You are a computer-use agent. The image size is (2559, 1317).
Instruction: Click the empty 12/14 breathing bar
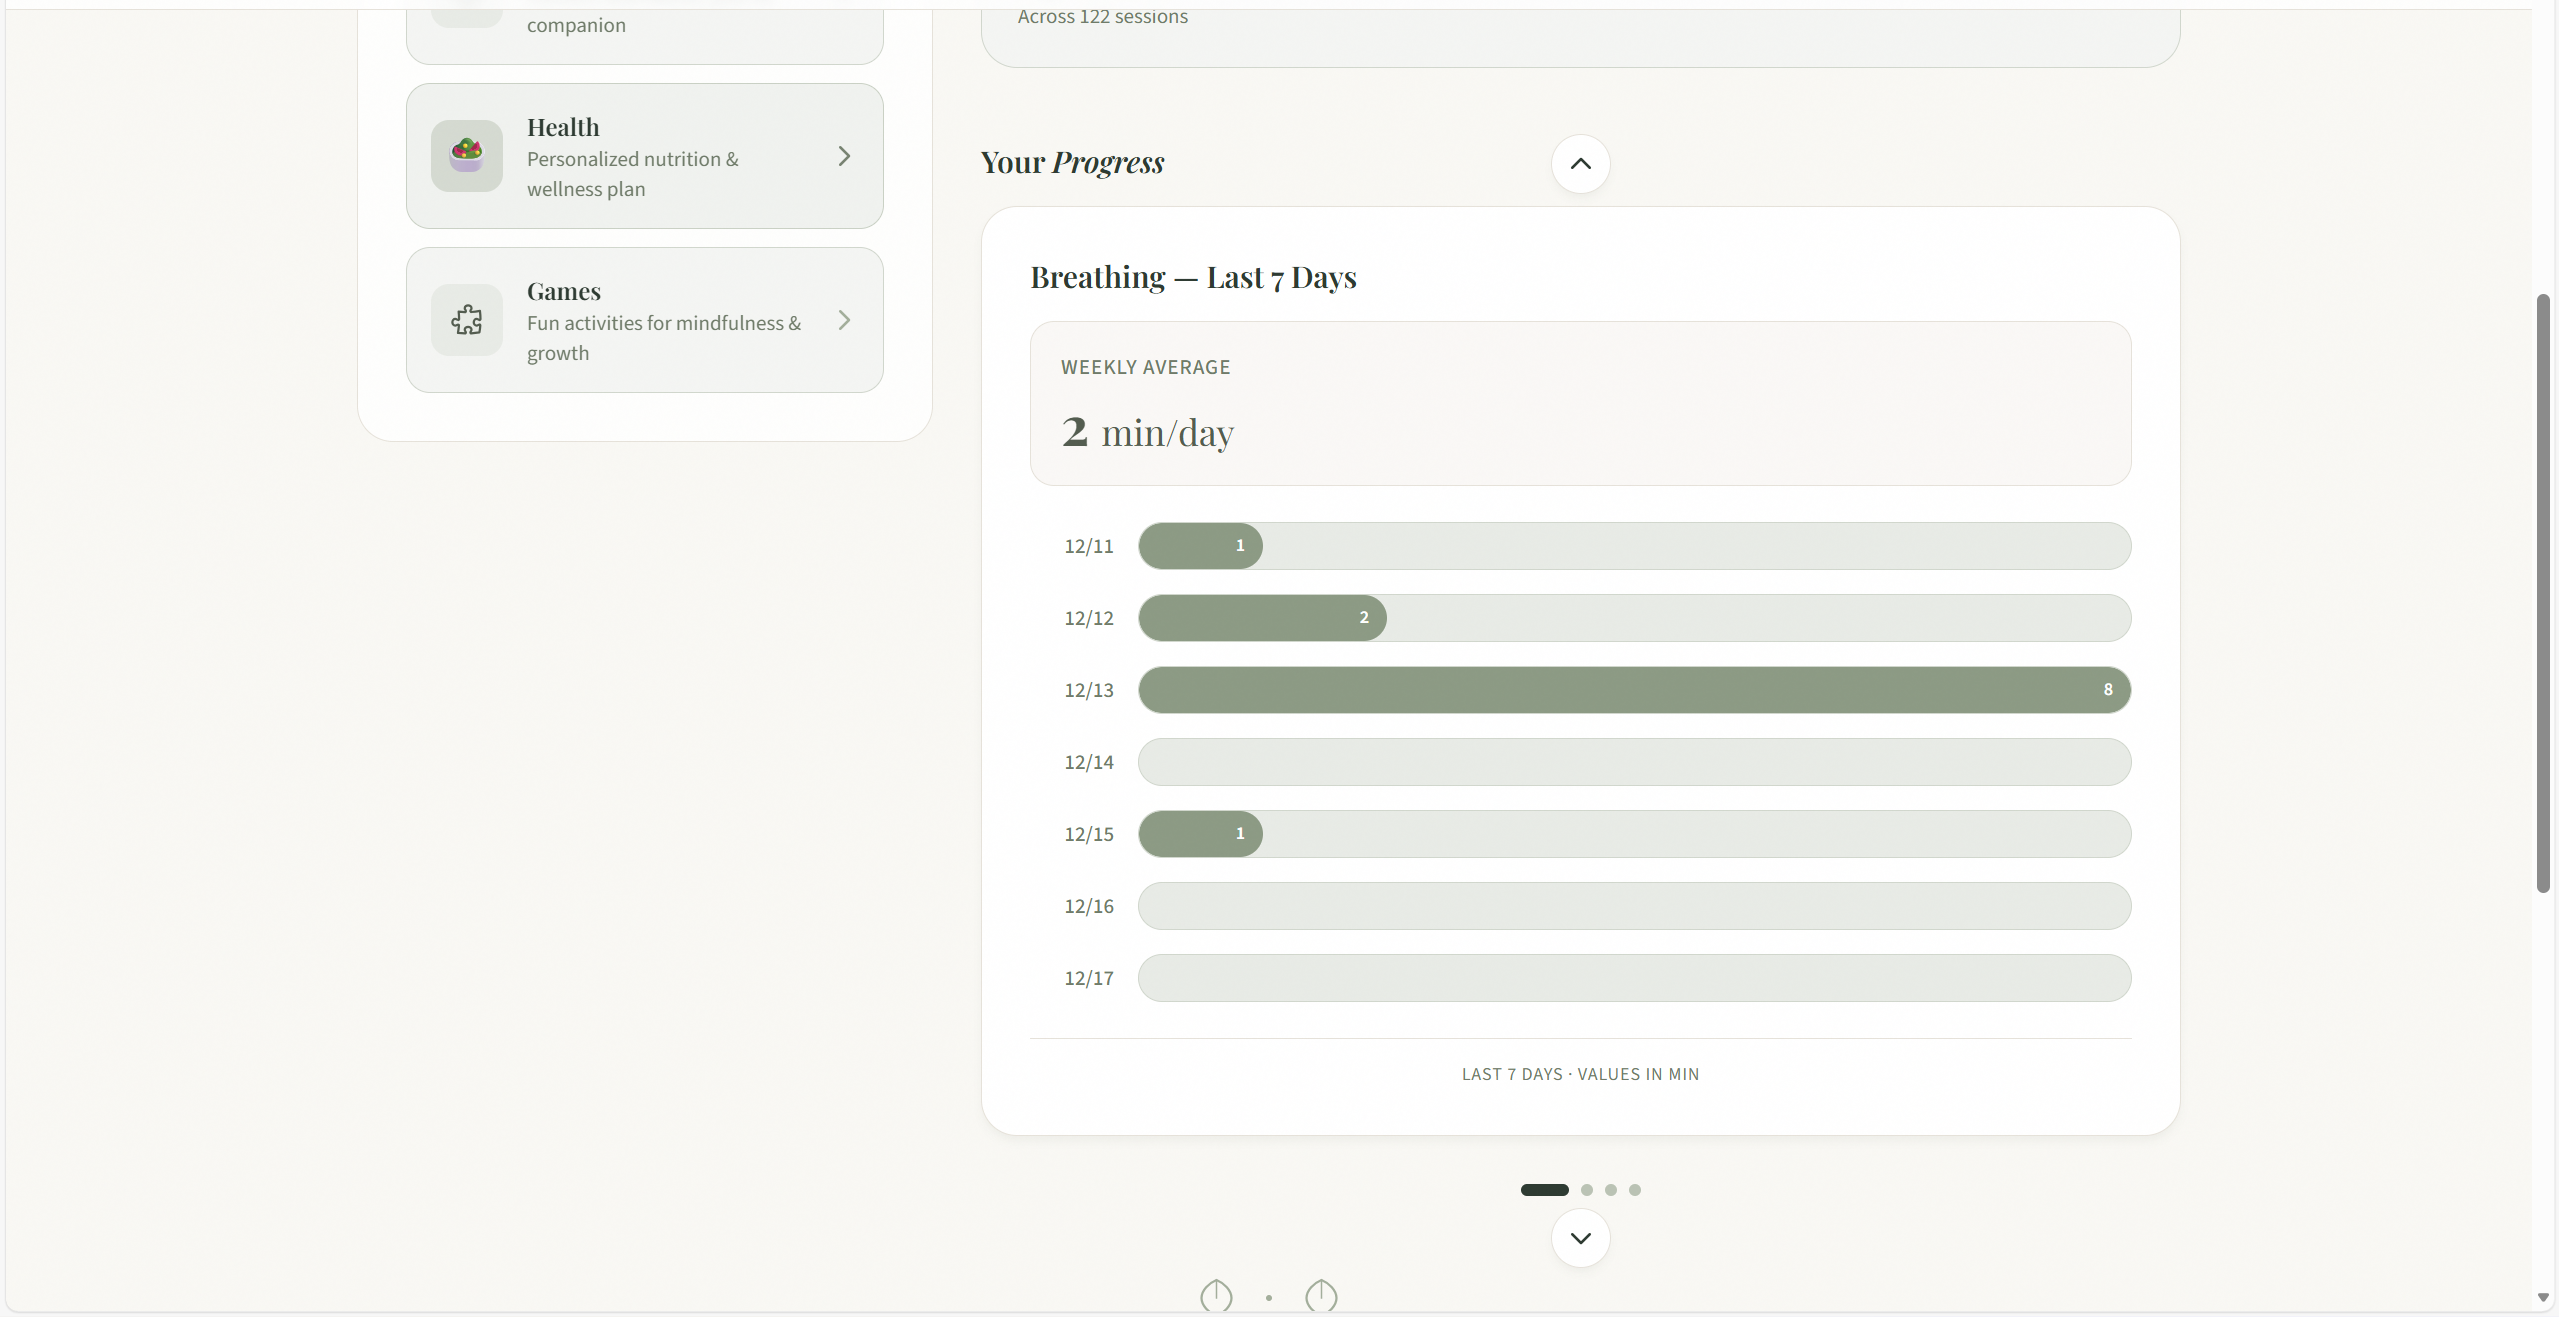pyautogui.click(x=1634, y=762)
